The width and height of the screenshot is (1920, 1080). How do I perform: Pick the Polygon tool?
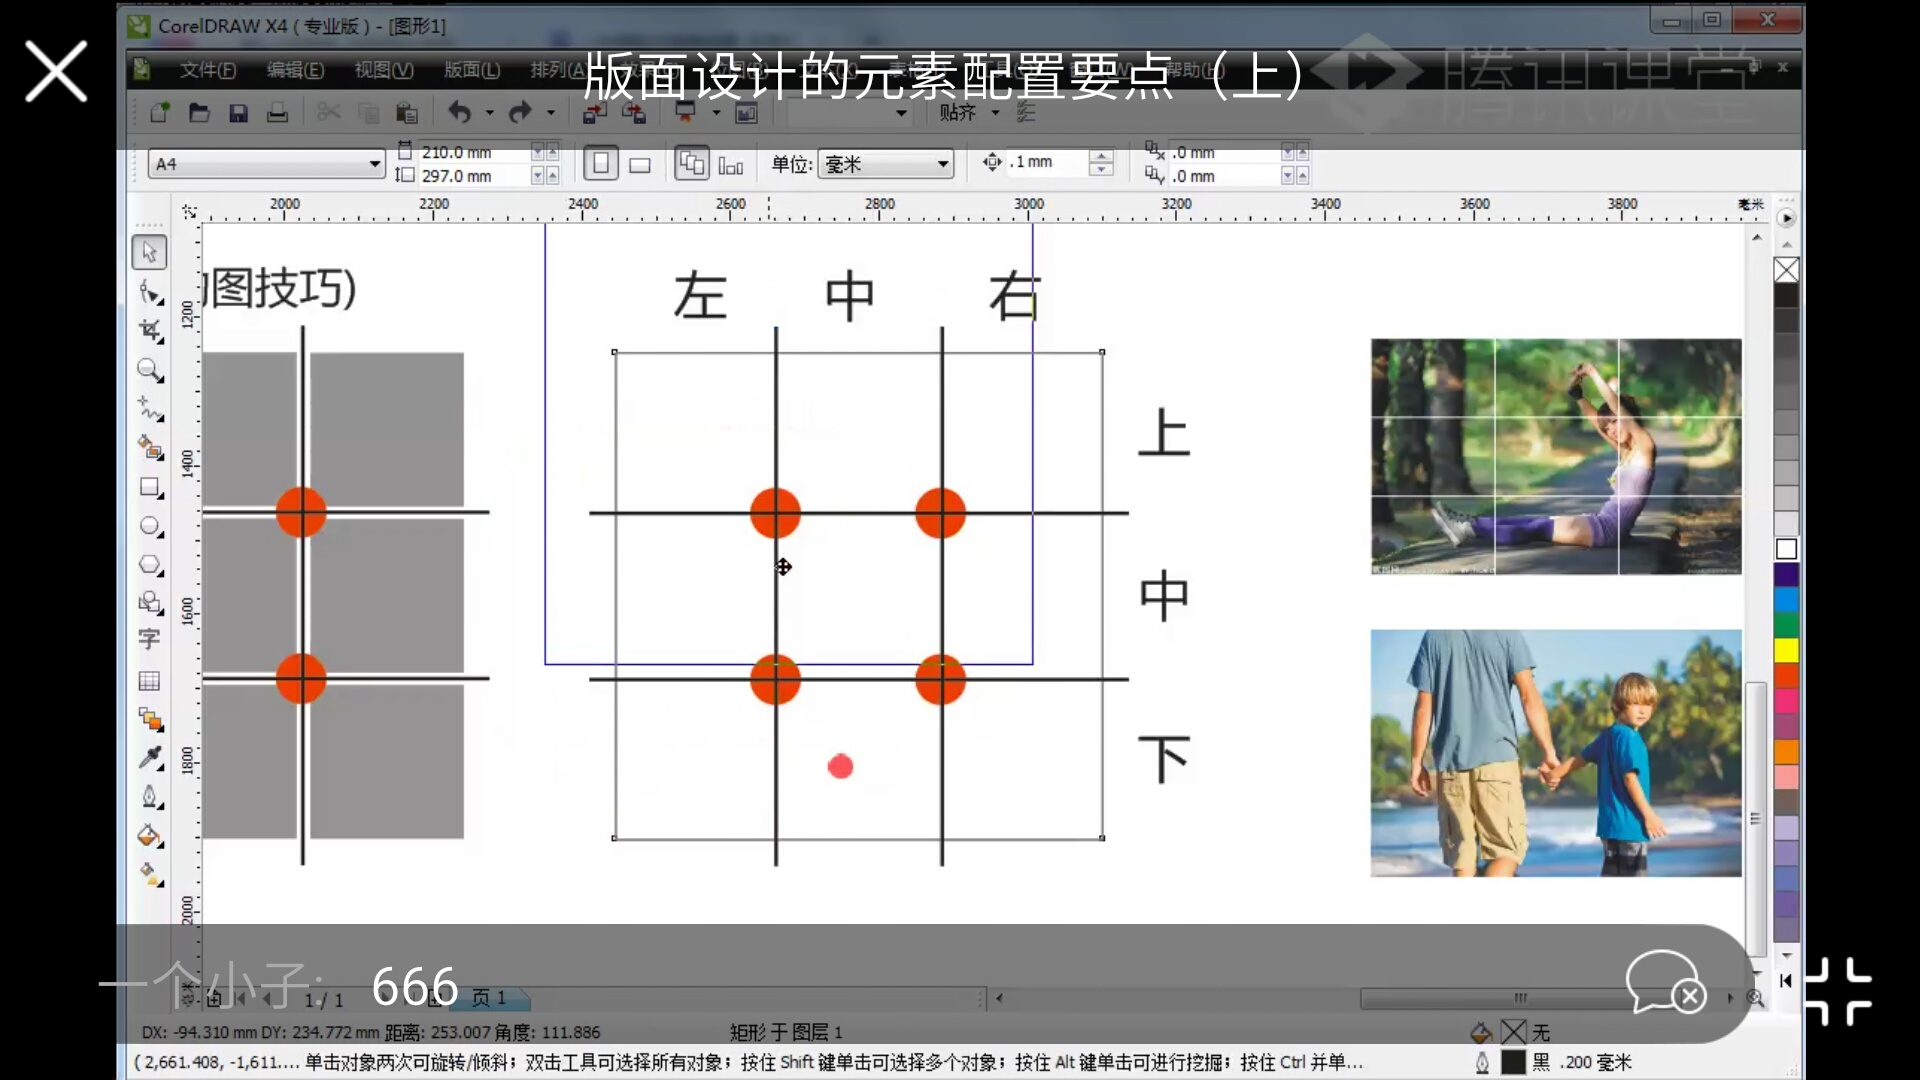pyautogui.click(x=150, y=565)
